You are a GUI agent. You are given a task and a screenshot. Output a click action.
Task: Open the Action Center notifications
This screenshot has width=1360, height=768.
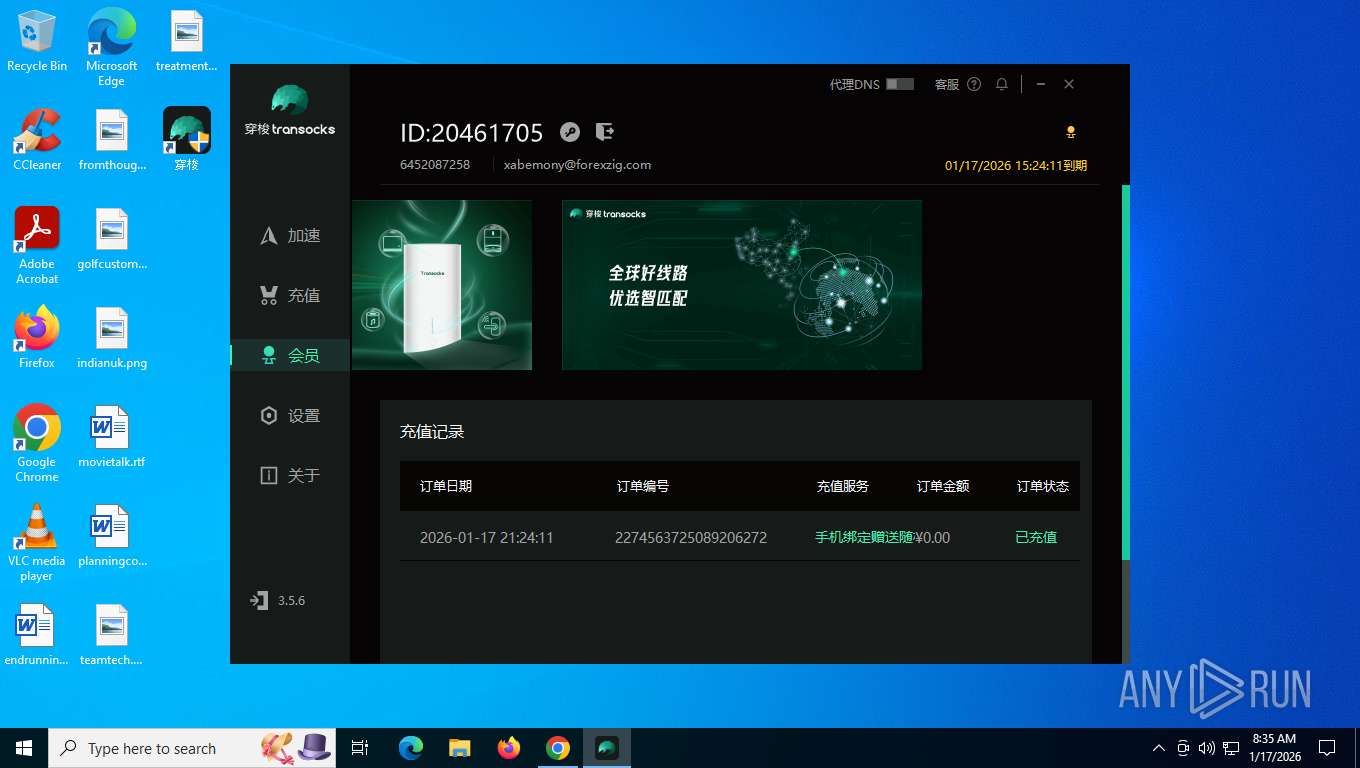click(x=1327, y=748)
